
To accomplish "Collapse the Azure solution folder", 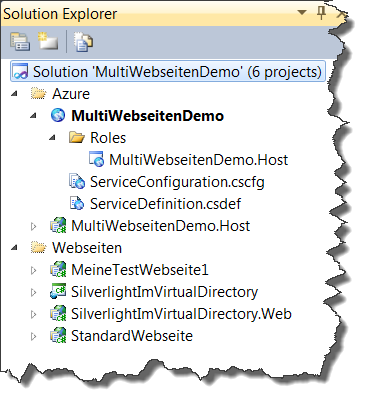I will (14, 94).
